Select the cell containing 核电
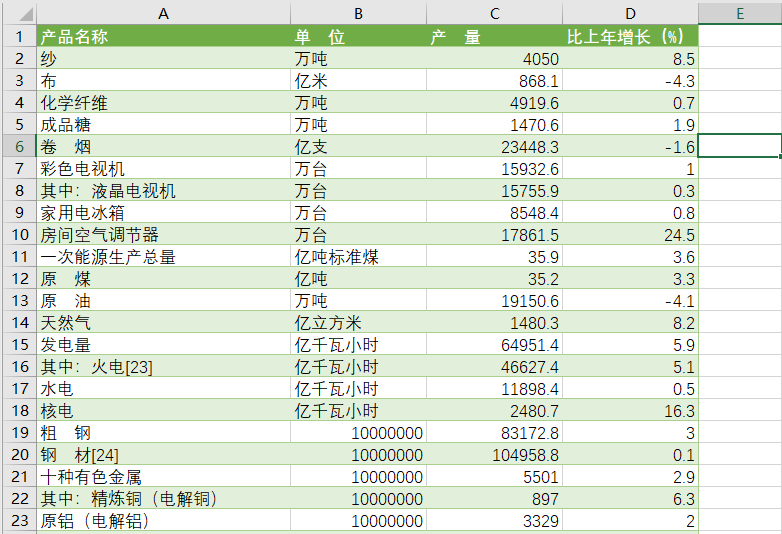Viewport: 782px width, 534px height. (164, 410)
